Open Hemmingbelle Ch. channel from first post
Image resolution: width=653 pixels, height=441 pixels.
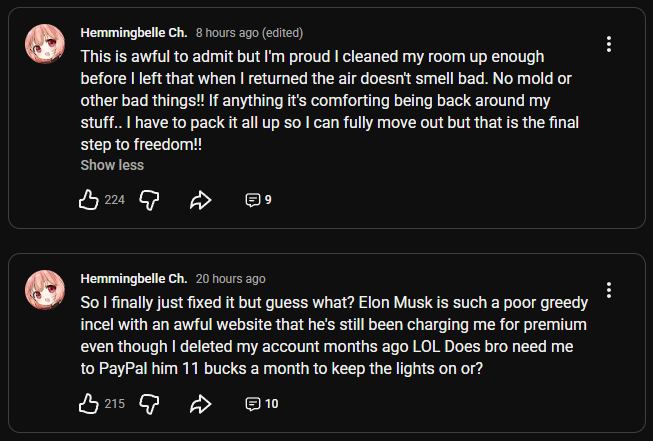click(x=133, y=33)
